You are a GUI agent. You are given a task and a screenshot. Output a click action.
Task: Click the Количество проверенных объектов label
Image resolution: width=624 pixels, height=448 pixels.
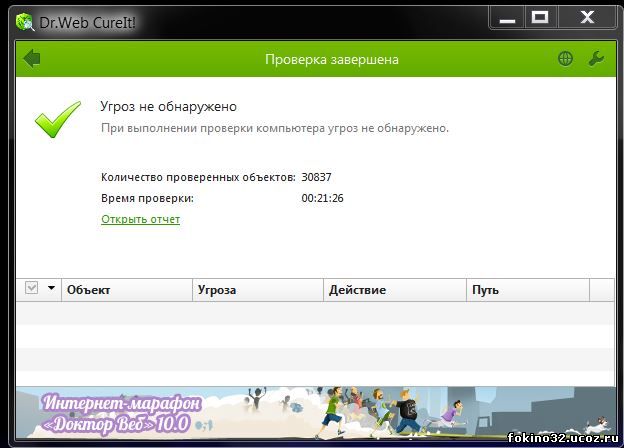tap(198, 177)
